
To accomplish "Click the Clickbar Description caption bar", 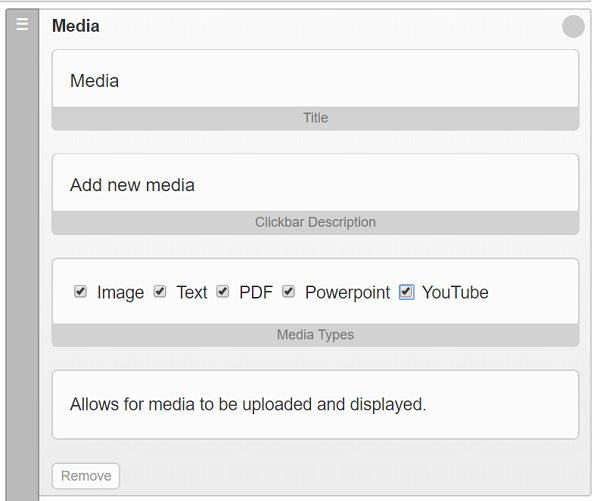I will [x=315, y=222].
